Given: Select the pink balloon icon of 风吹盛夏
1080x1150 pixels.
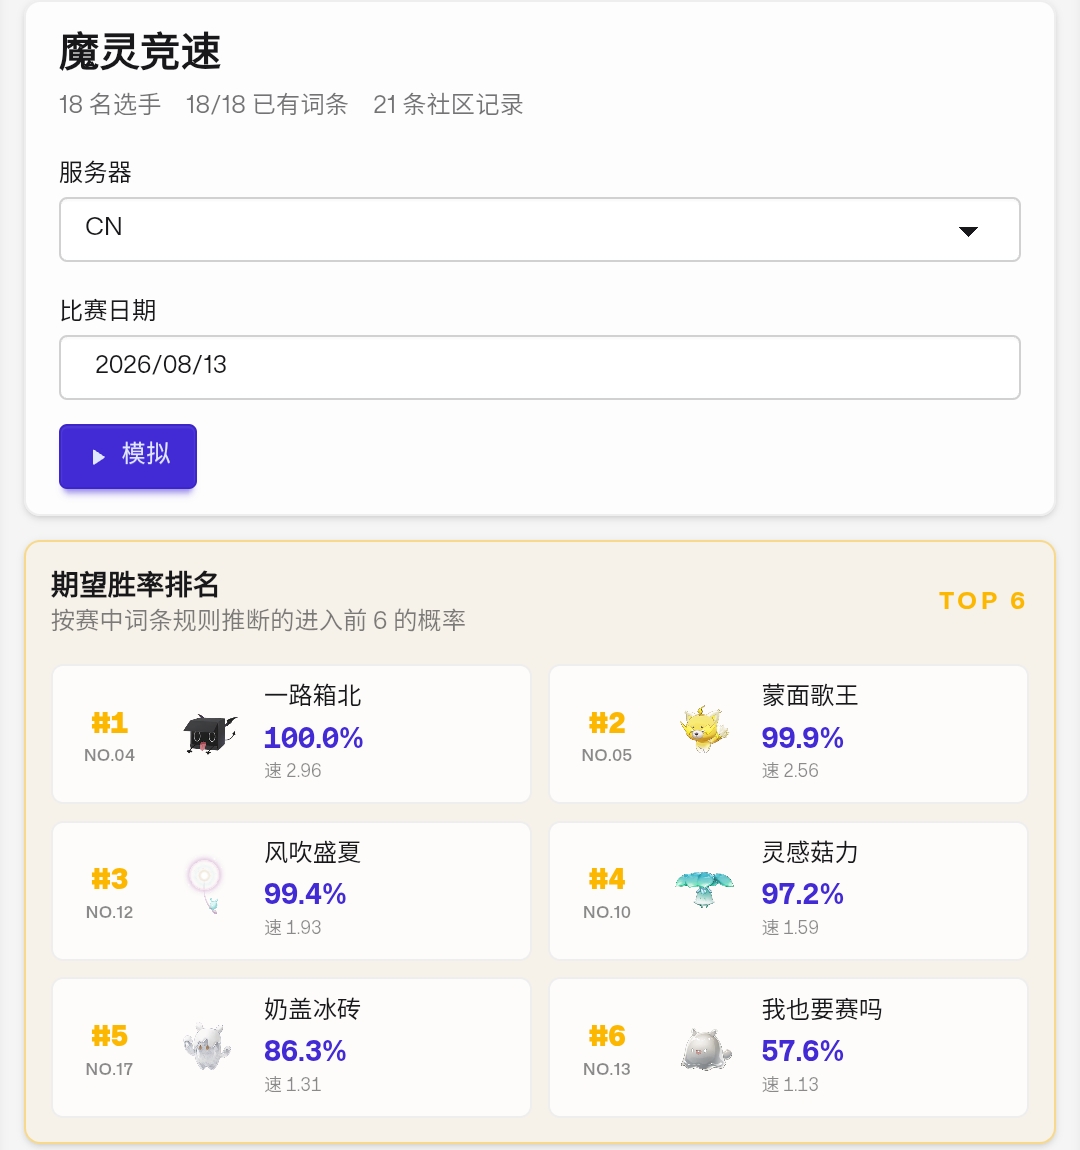Looking at the screenshot, I should [x=205, y=885].
